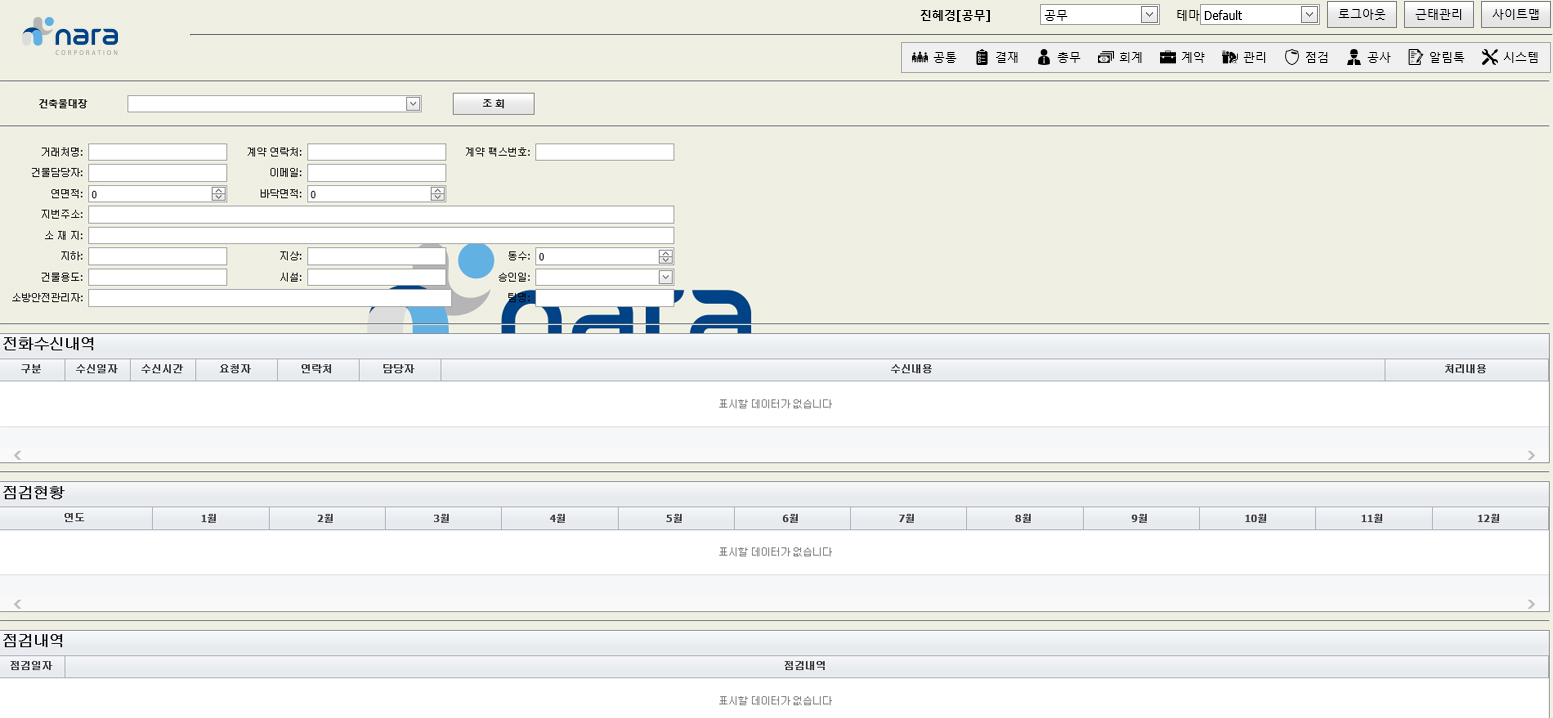This screenshot has height=718, width=1553.
Task: Open the 공통 menu with people icon
Action: (x=934, y=58)
